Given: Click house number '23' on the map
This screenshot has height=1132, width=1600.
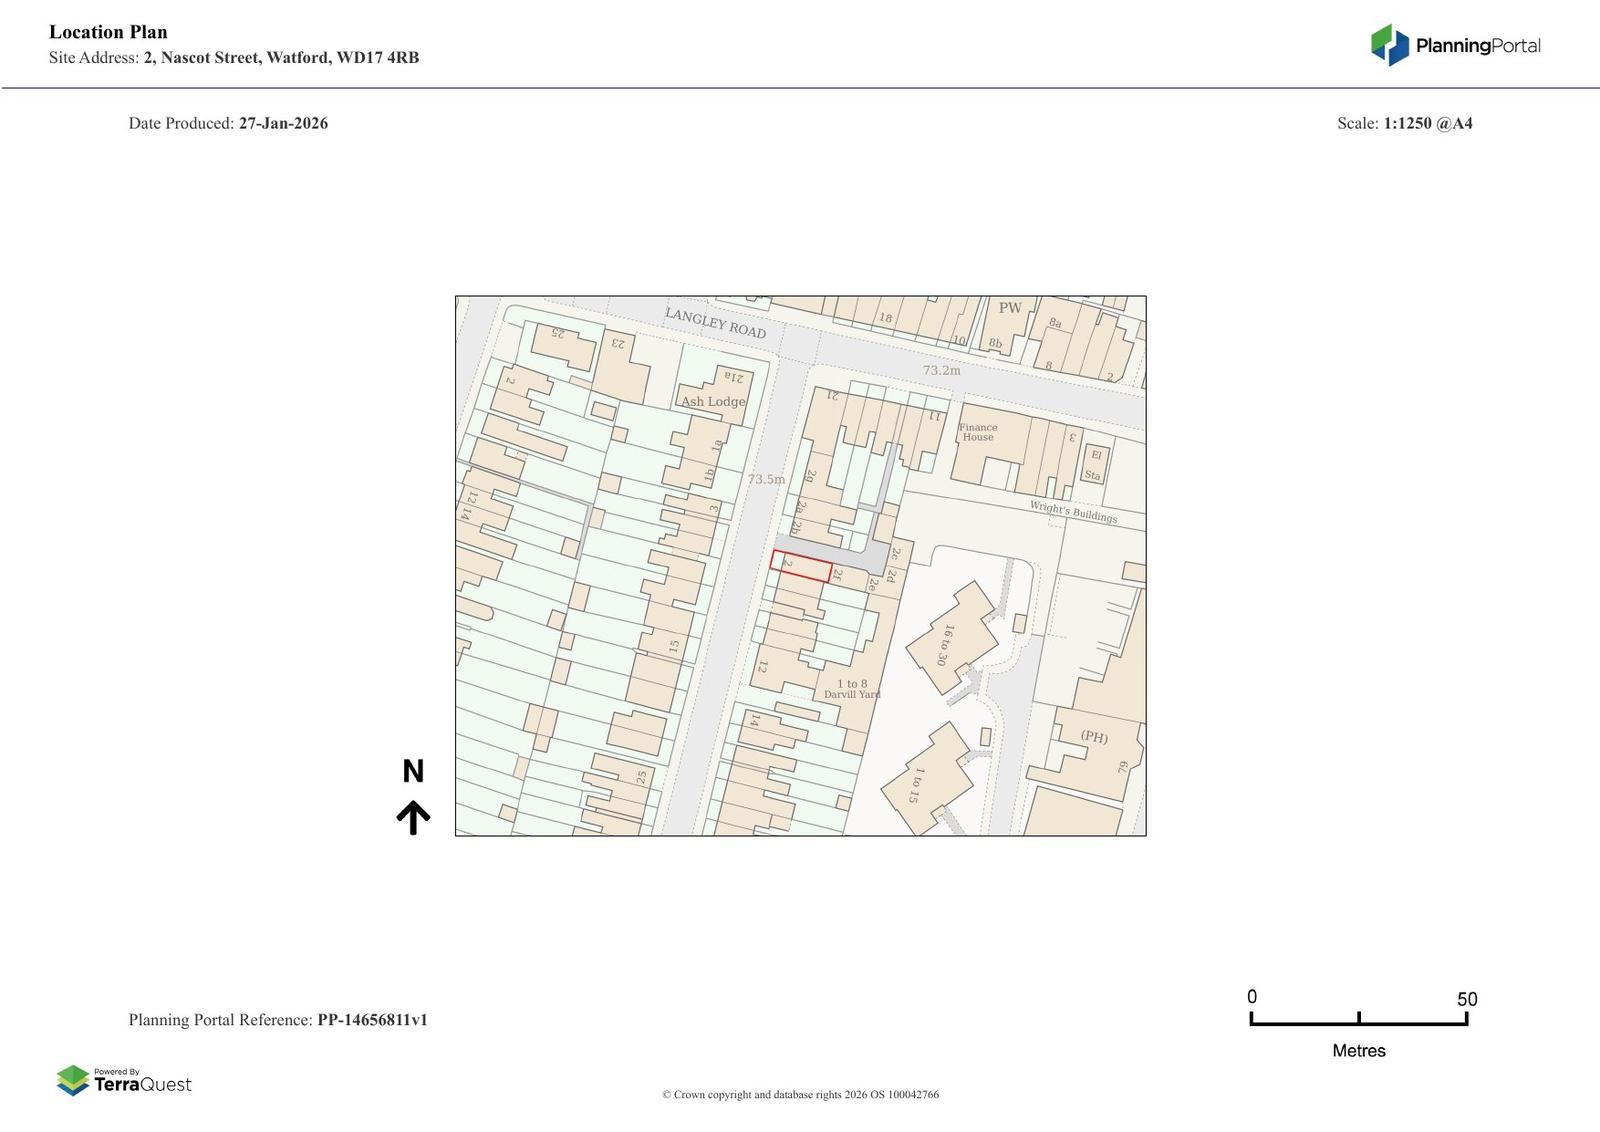Looking at the screenshot, I should point(618,343).
